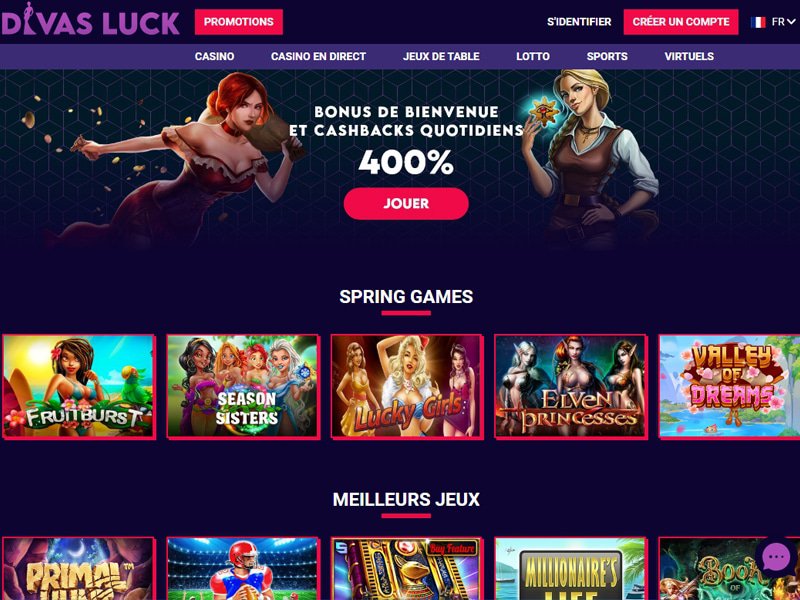The width and height of the screenshot is (800, 600).
Task: Open the Lucky Girls game tile
Action: 407,386
